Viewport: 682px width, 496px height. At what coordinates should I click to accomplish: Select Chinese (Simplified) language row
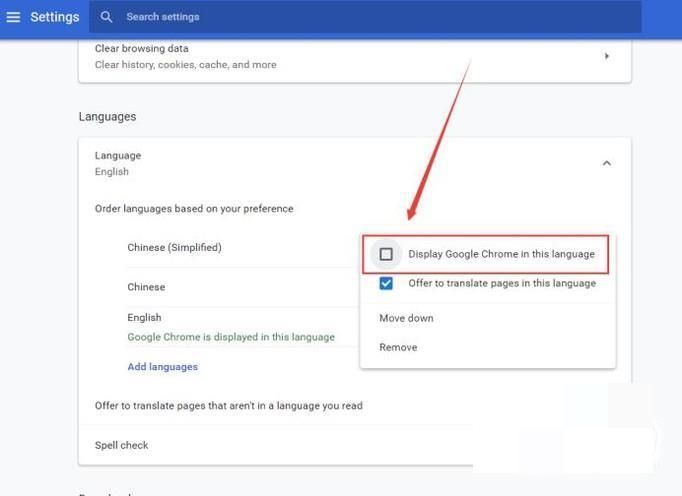tap(244, 248)
